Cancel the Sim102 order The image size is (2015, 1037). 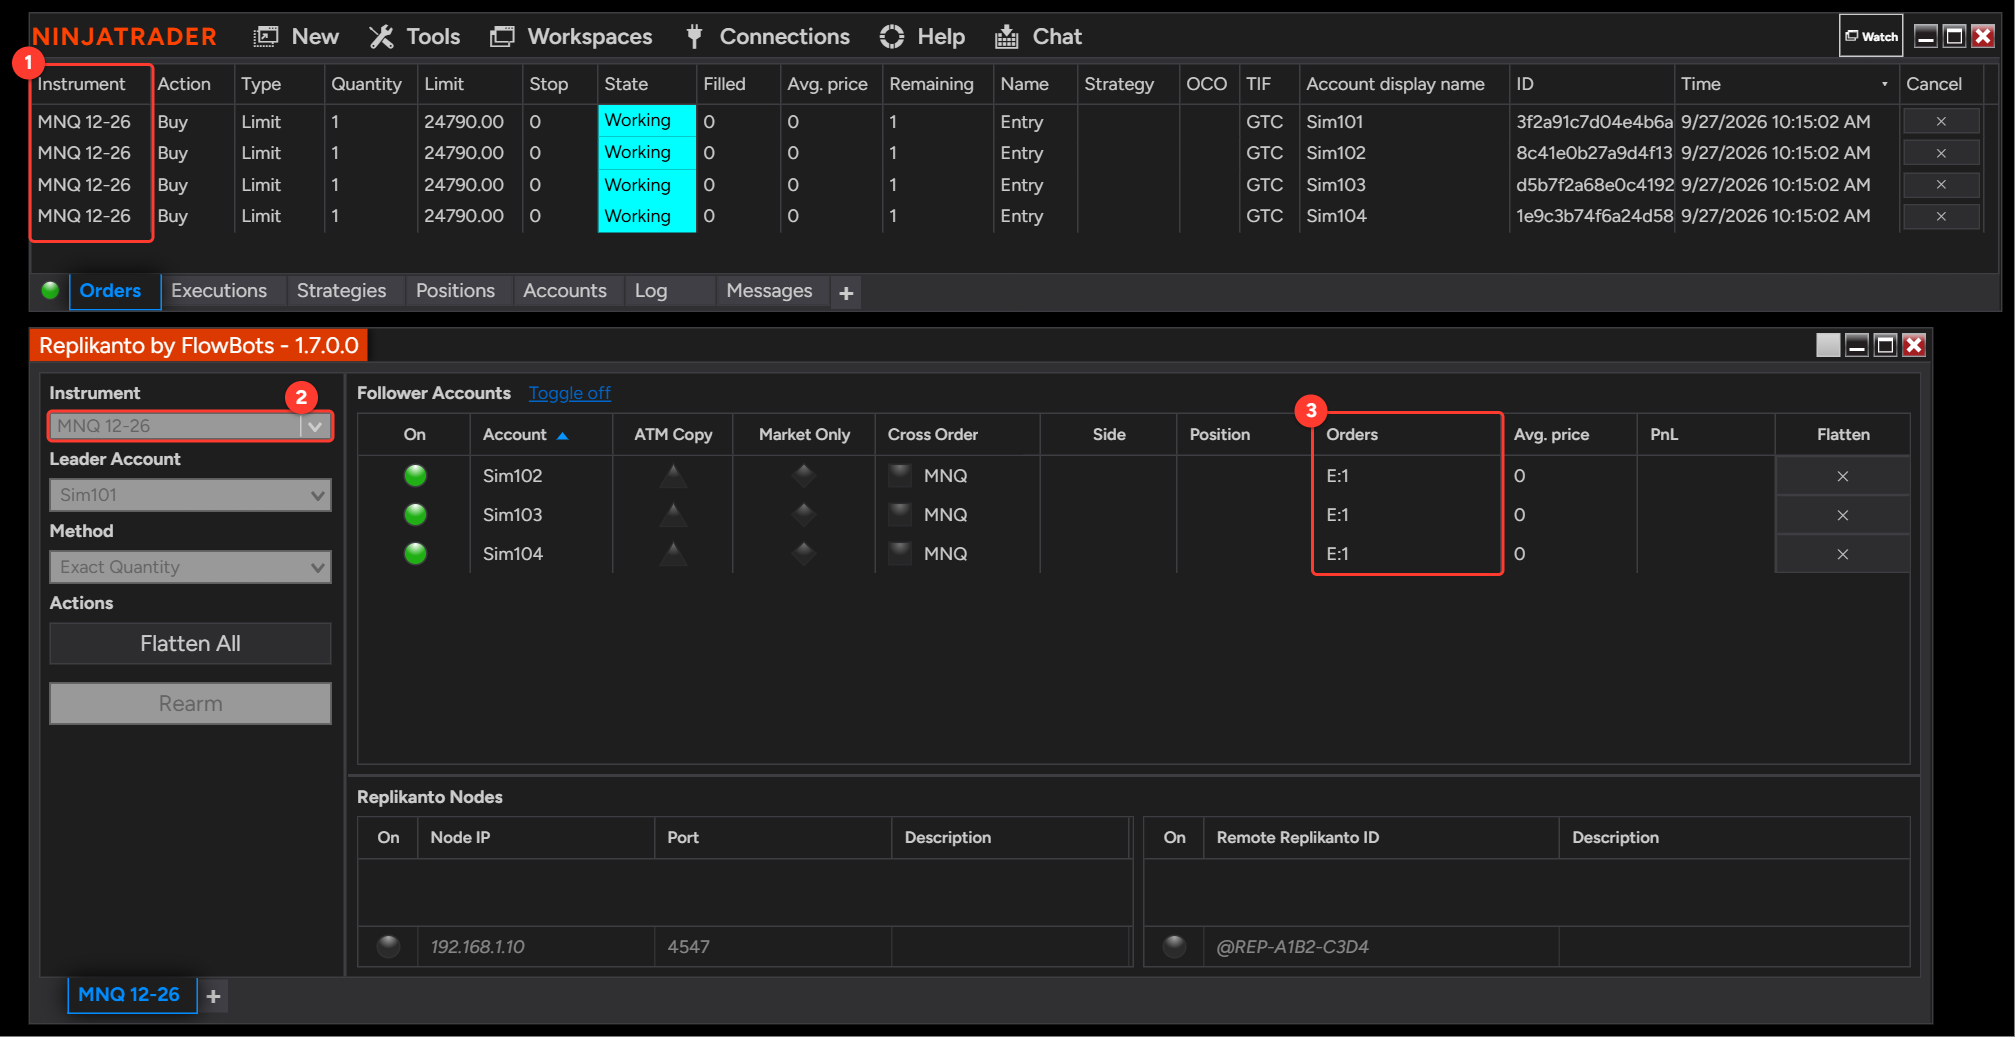[x=1941, y=153]
